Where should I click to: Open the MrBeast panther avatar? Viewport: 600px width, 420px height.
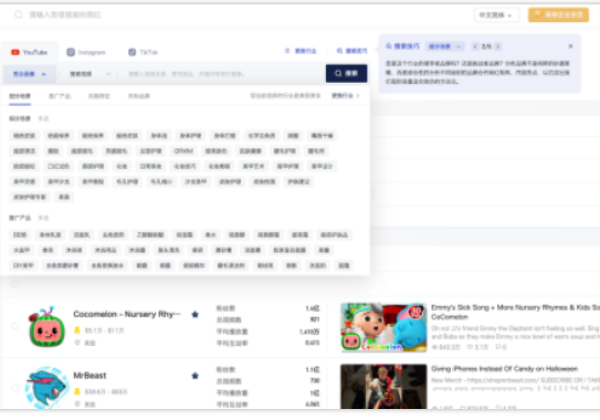(47, 387)
